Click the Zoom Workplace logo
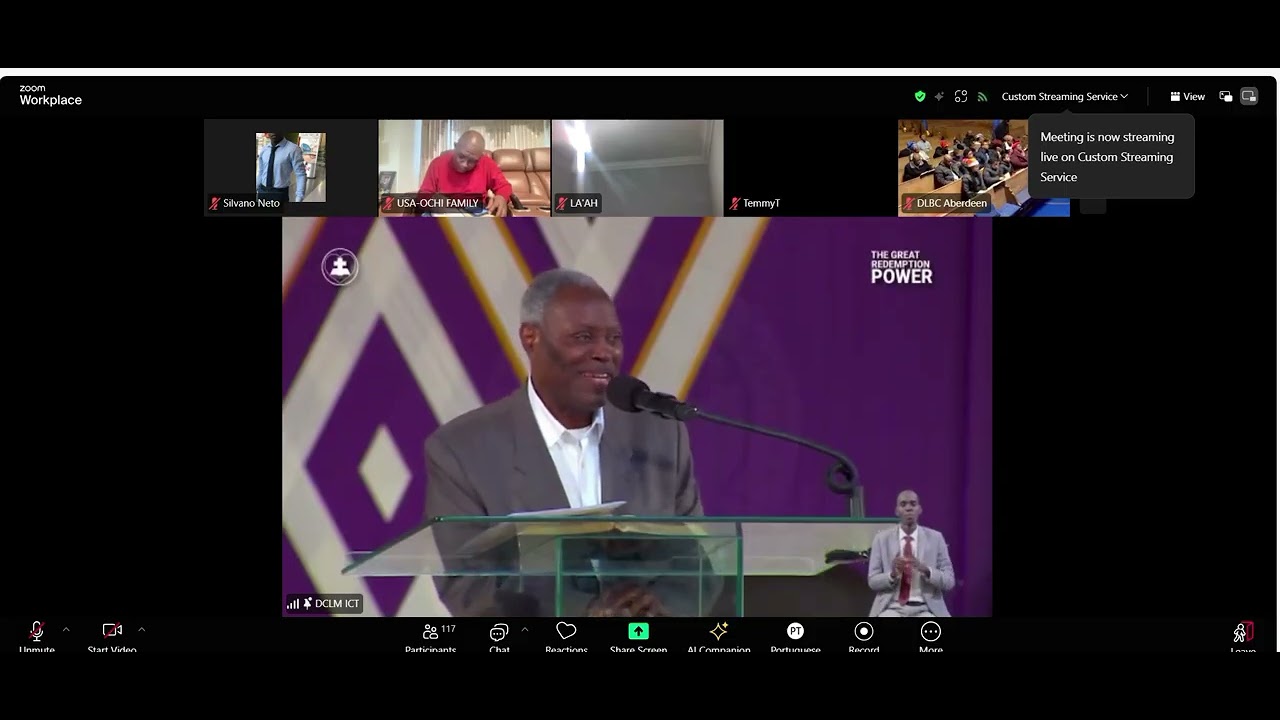Image resolution: width=1280 pixels, height=720 pixels. point(50,96)
